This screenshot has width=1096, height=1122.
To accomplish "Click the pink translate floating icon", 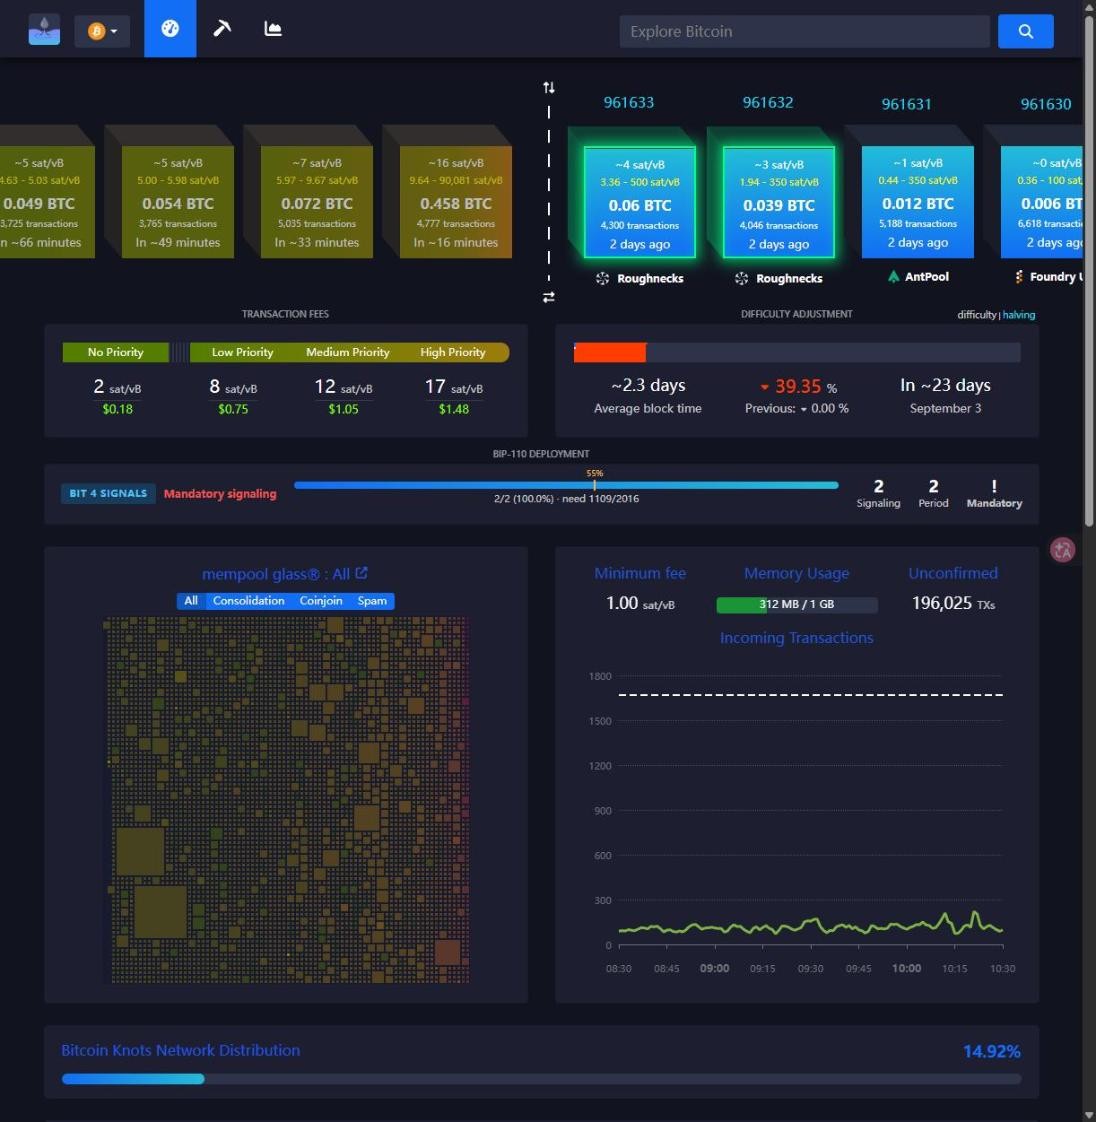I will [x=1062, y=550].
